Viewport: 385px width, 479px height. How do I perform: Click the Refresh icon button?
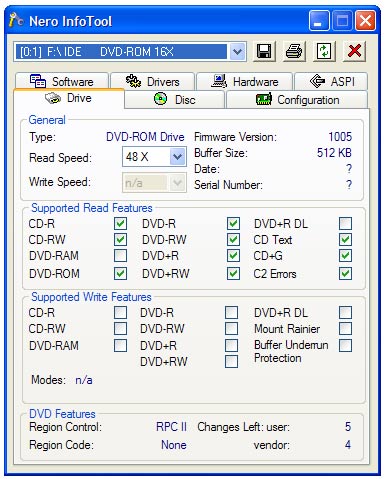324,52
